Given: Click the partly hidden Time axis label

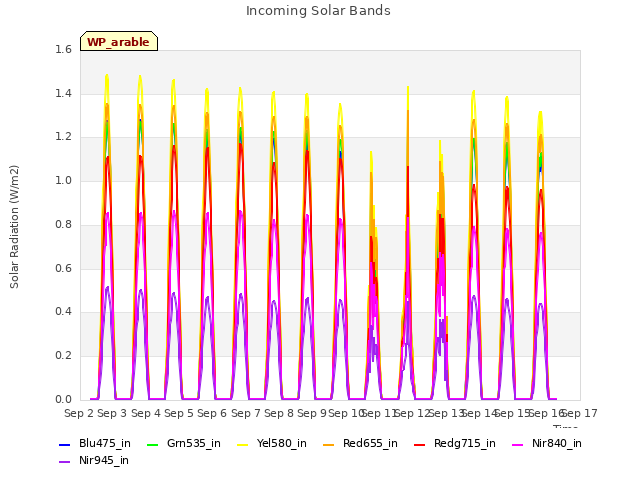Looking at the screenshot, I should 565,427.
